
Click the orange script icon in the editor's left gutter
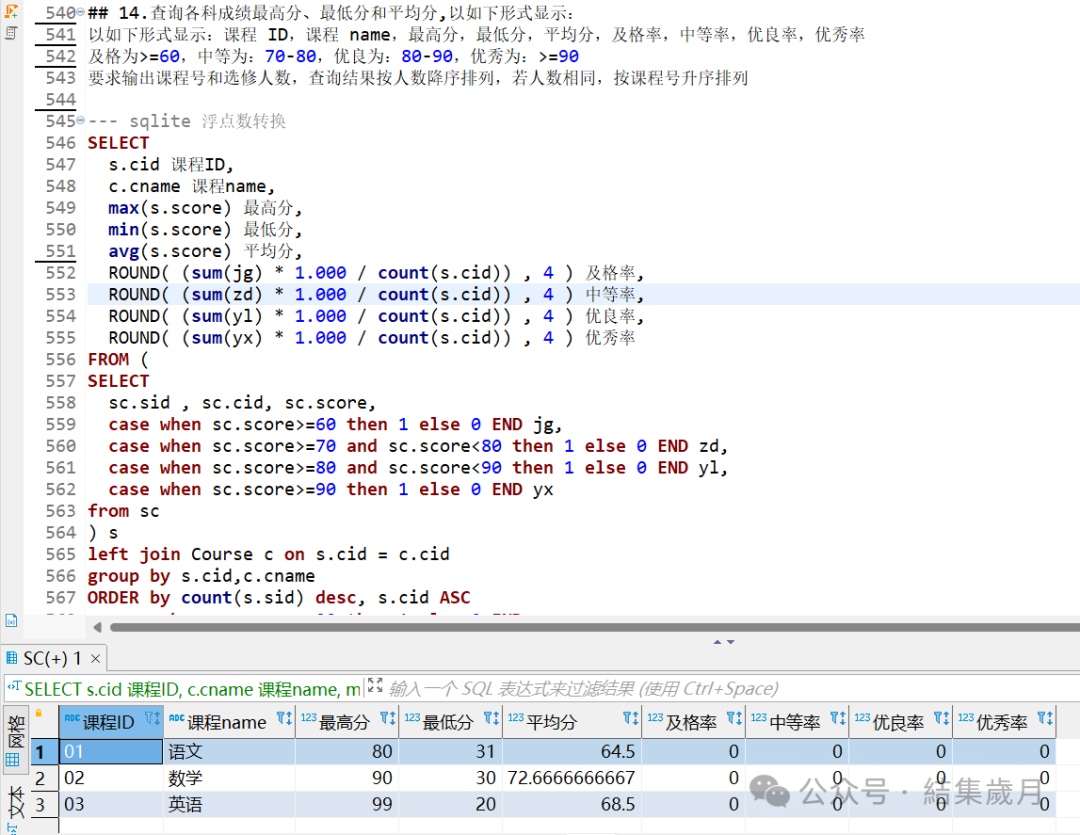11,10
